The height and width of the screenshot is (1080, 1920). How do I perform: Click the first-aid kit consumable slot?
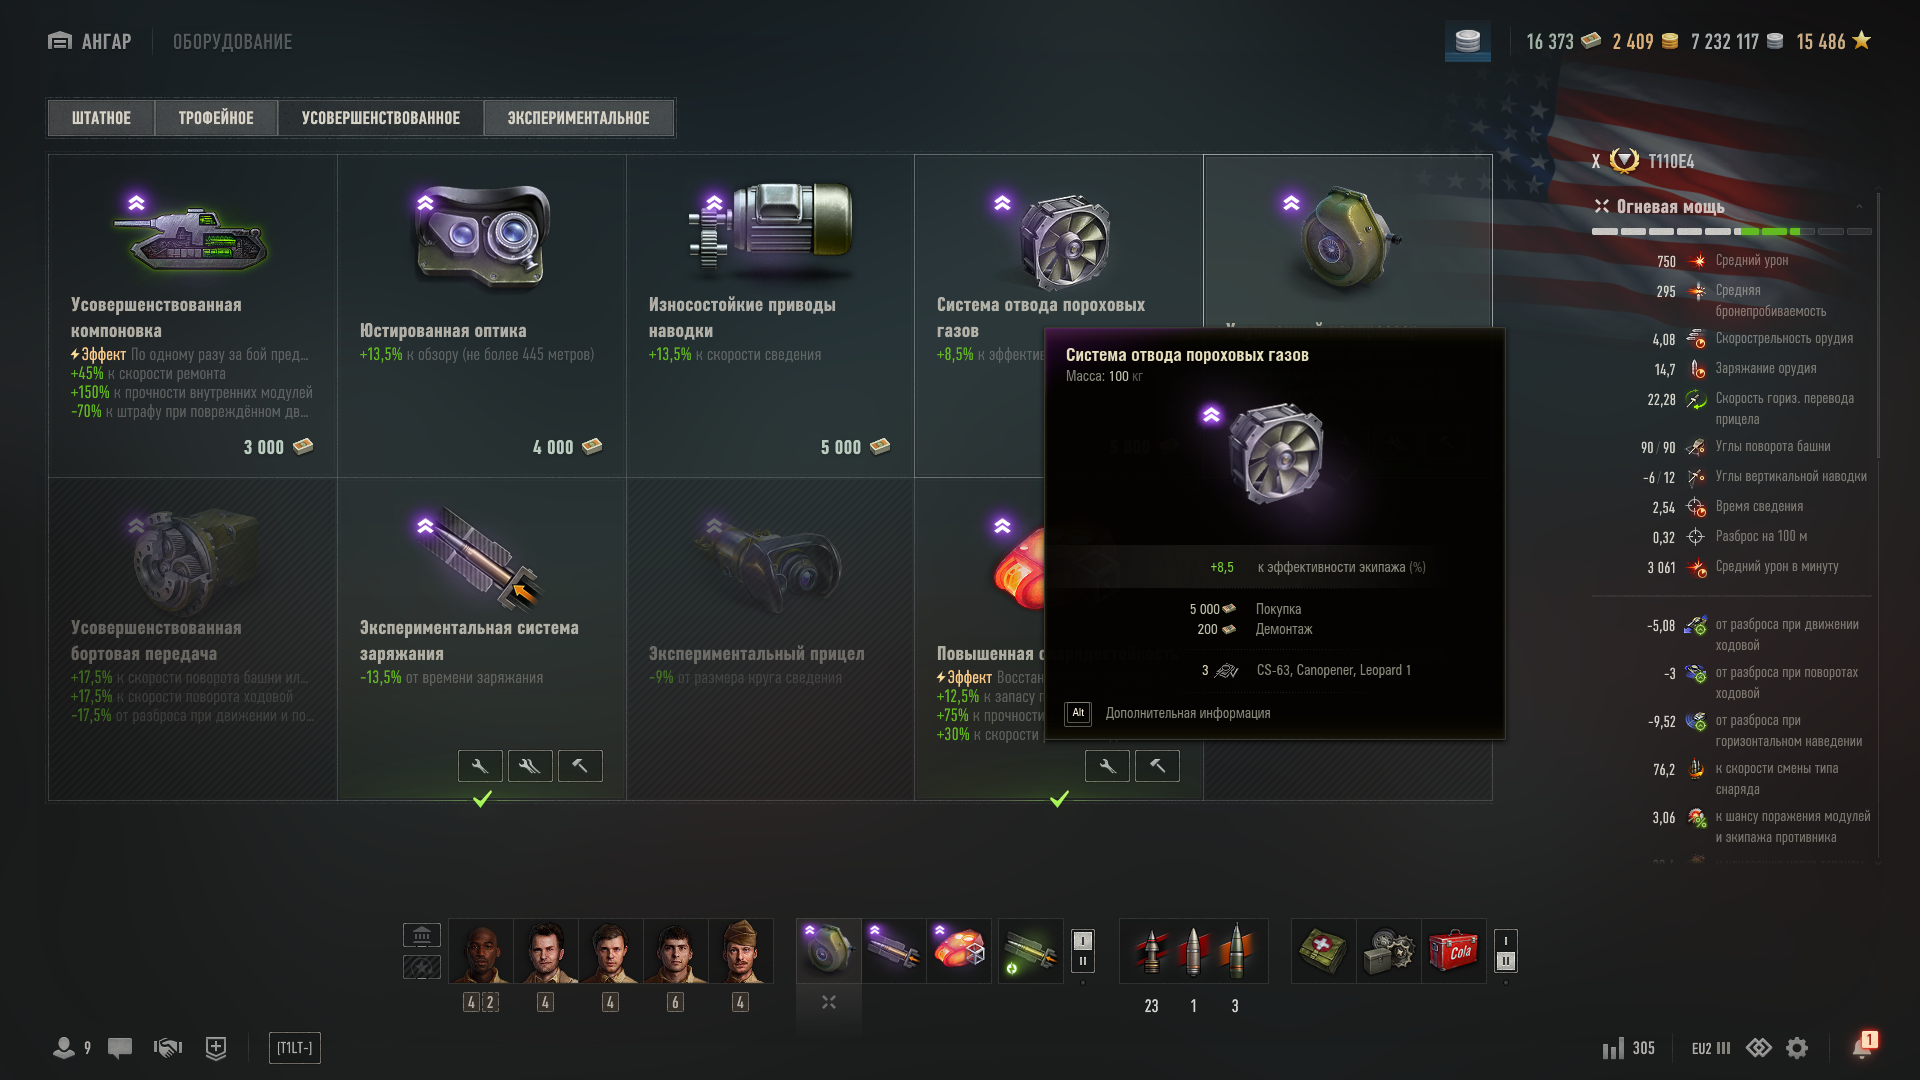1323,951
